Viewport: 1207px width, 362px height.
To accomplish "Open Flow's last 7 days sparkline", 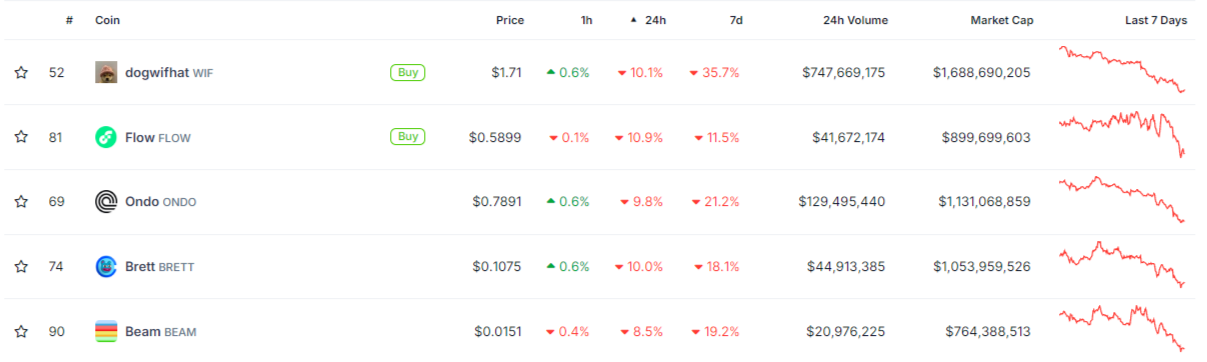I will [x=1124, y=134].
